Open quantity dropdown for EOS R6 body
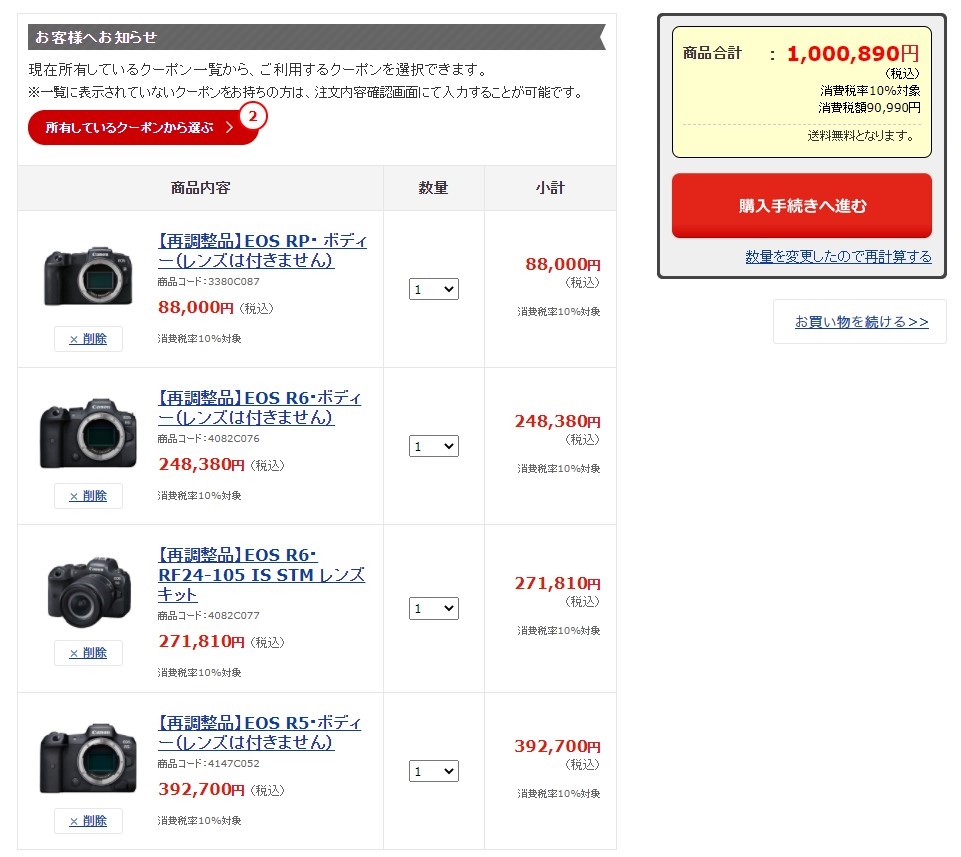This screenshot has width=961, height=857. pyautogui.click(x=433, y=446)
